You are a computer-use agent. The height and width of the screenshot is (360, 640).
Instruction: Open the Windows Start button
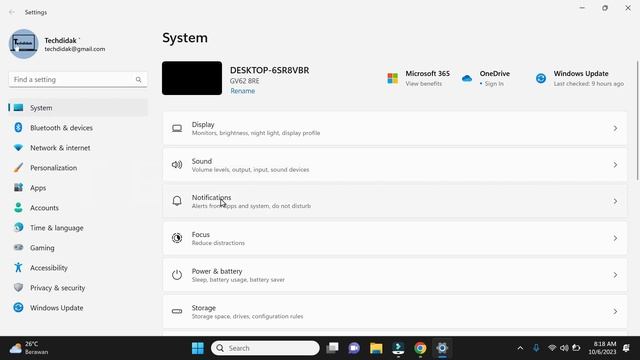point(198,348)
